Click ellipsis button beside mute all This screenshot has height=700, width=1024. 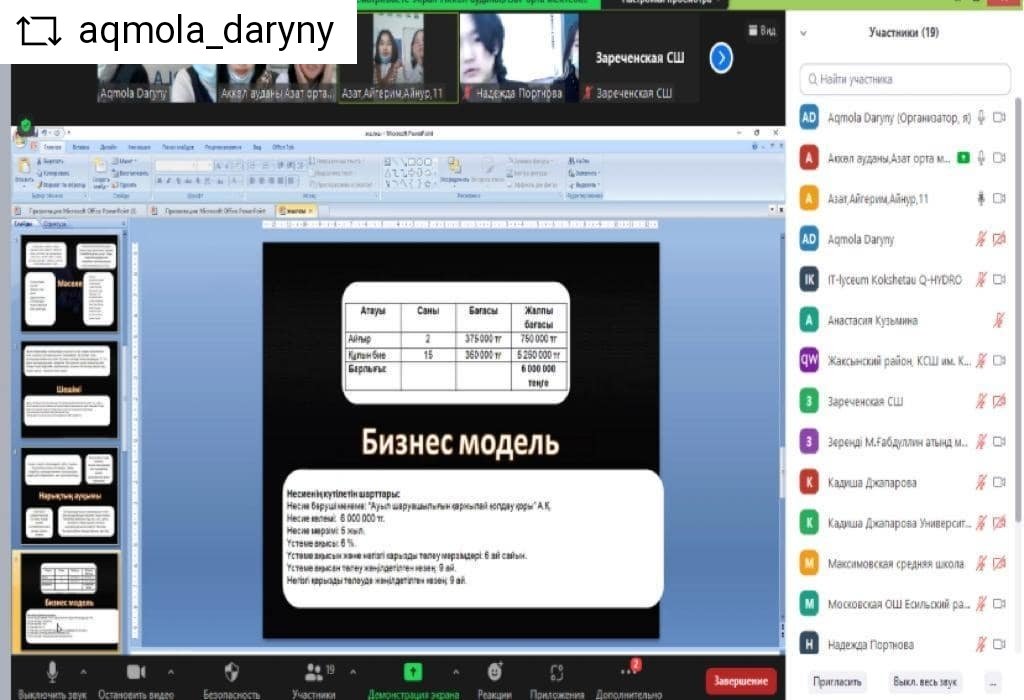pyautogui.click(x=993, y=682)
